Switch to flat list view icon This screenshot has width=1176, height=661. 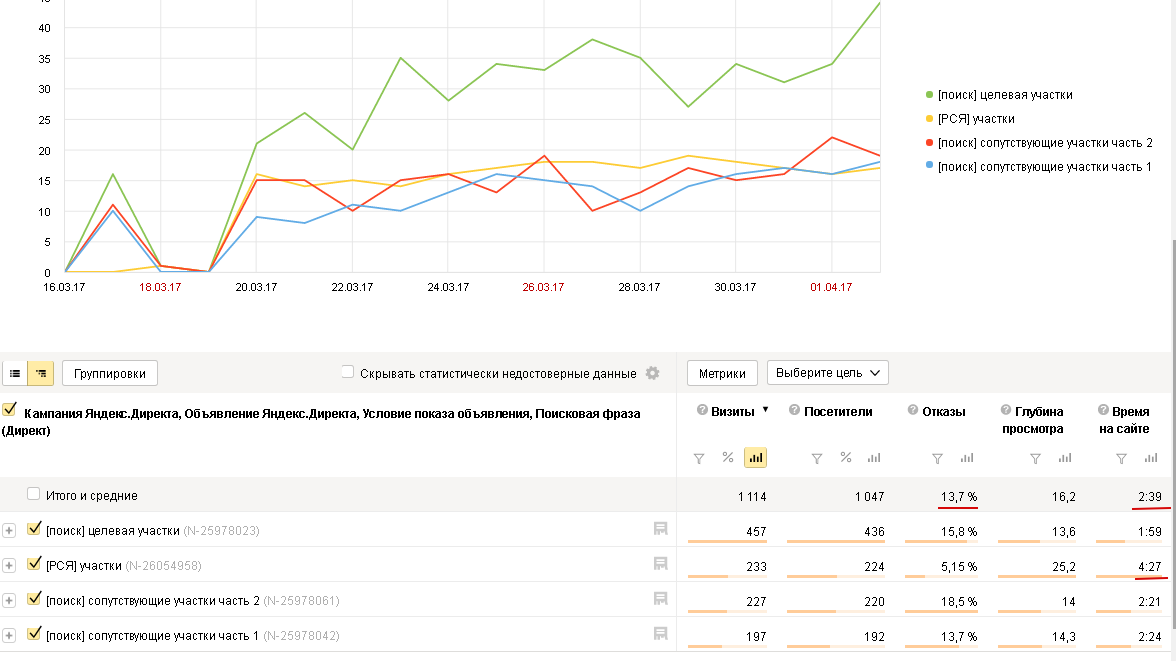pos(15,373)
